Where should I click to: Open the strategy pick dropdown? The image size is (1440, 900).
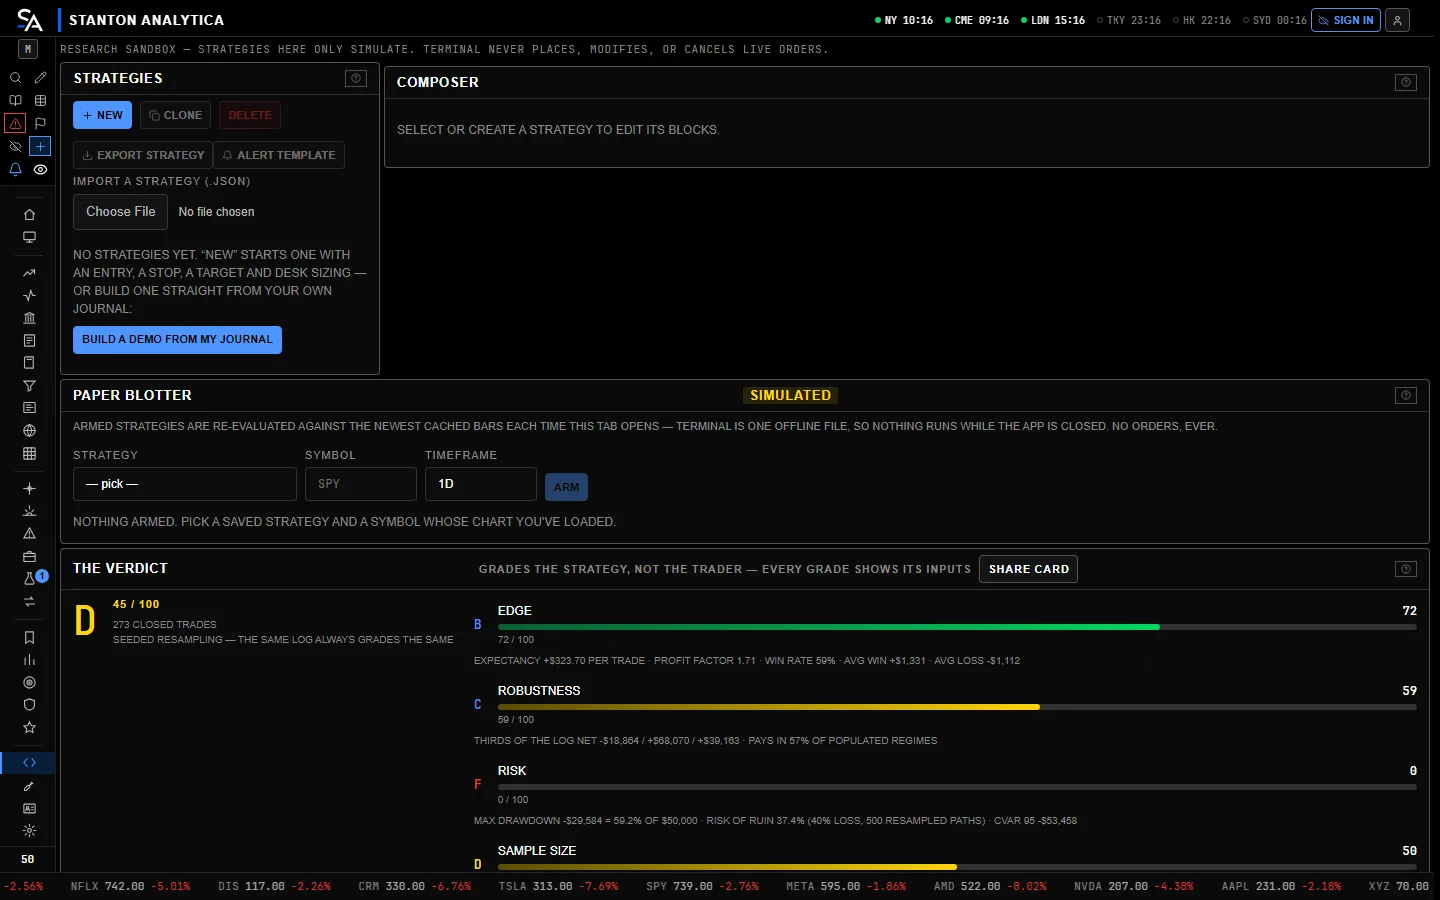pos(185,484)
